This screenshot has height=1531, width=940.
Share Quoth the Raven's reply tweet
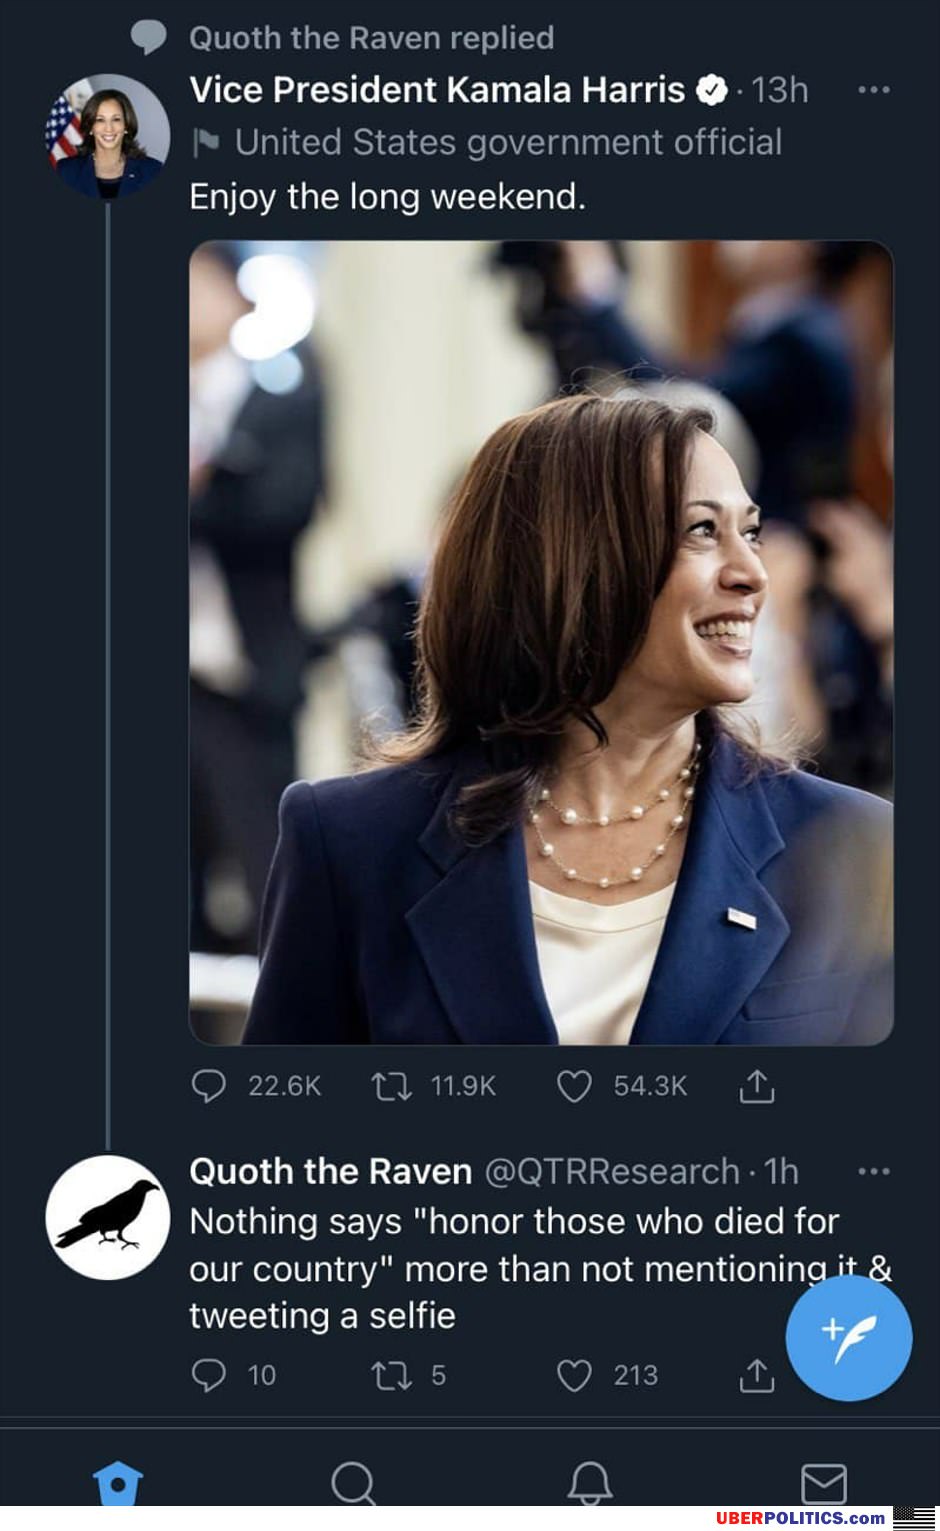point(757,1376)
